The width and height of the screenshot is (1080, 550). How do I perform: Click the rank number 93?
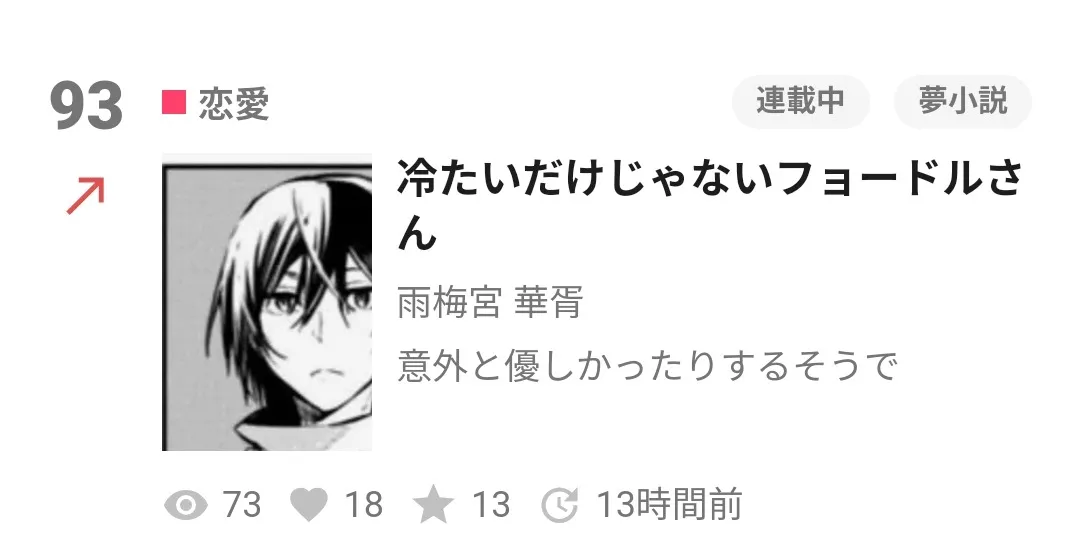click(x=86, y=106)
